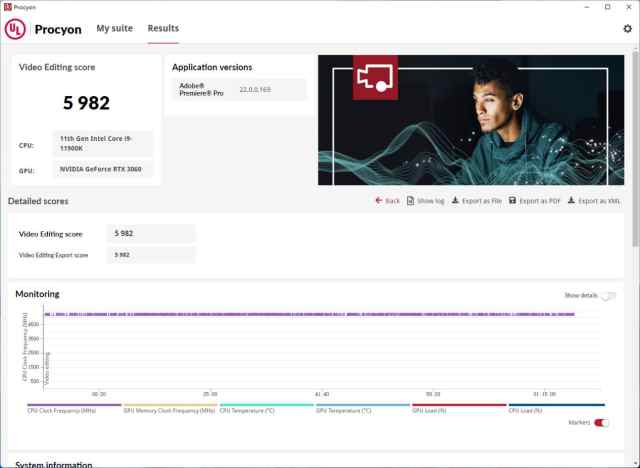The width and height of the screenshot is (640, 468).
Task: Open the My suite tab
Action: pyautogui.click(x=115, y=28)
